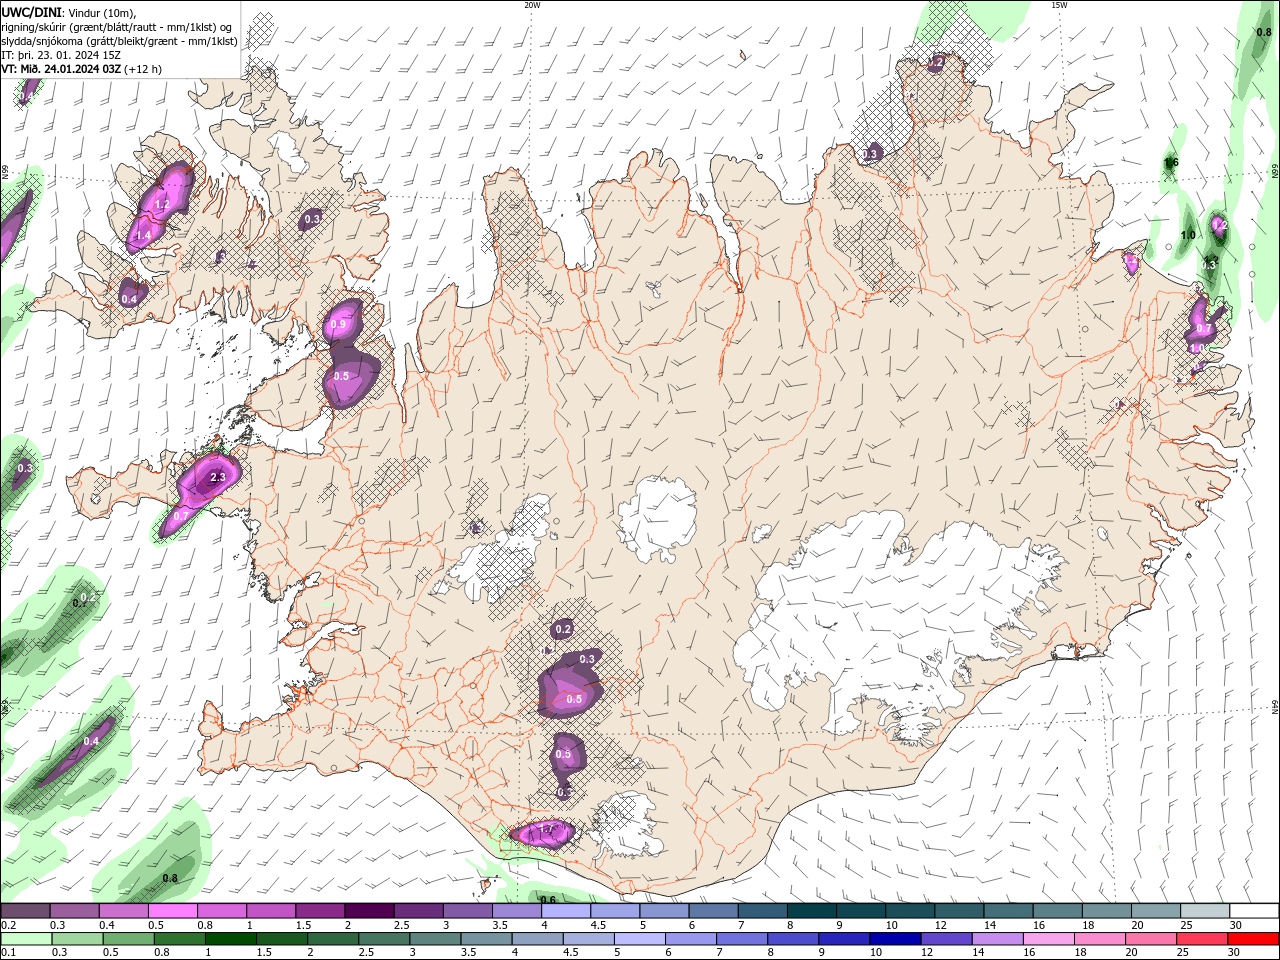Click the 12 label in the top legend row

coord(941,926)
